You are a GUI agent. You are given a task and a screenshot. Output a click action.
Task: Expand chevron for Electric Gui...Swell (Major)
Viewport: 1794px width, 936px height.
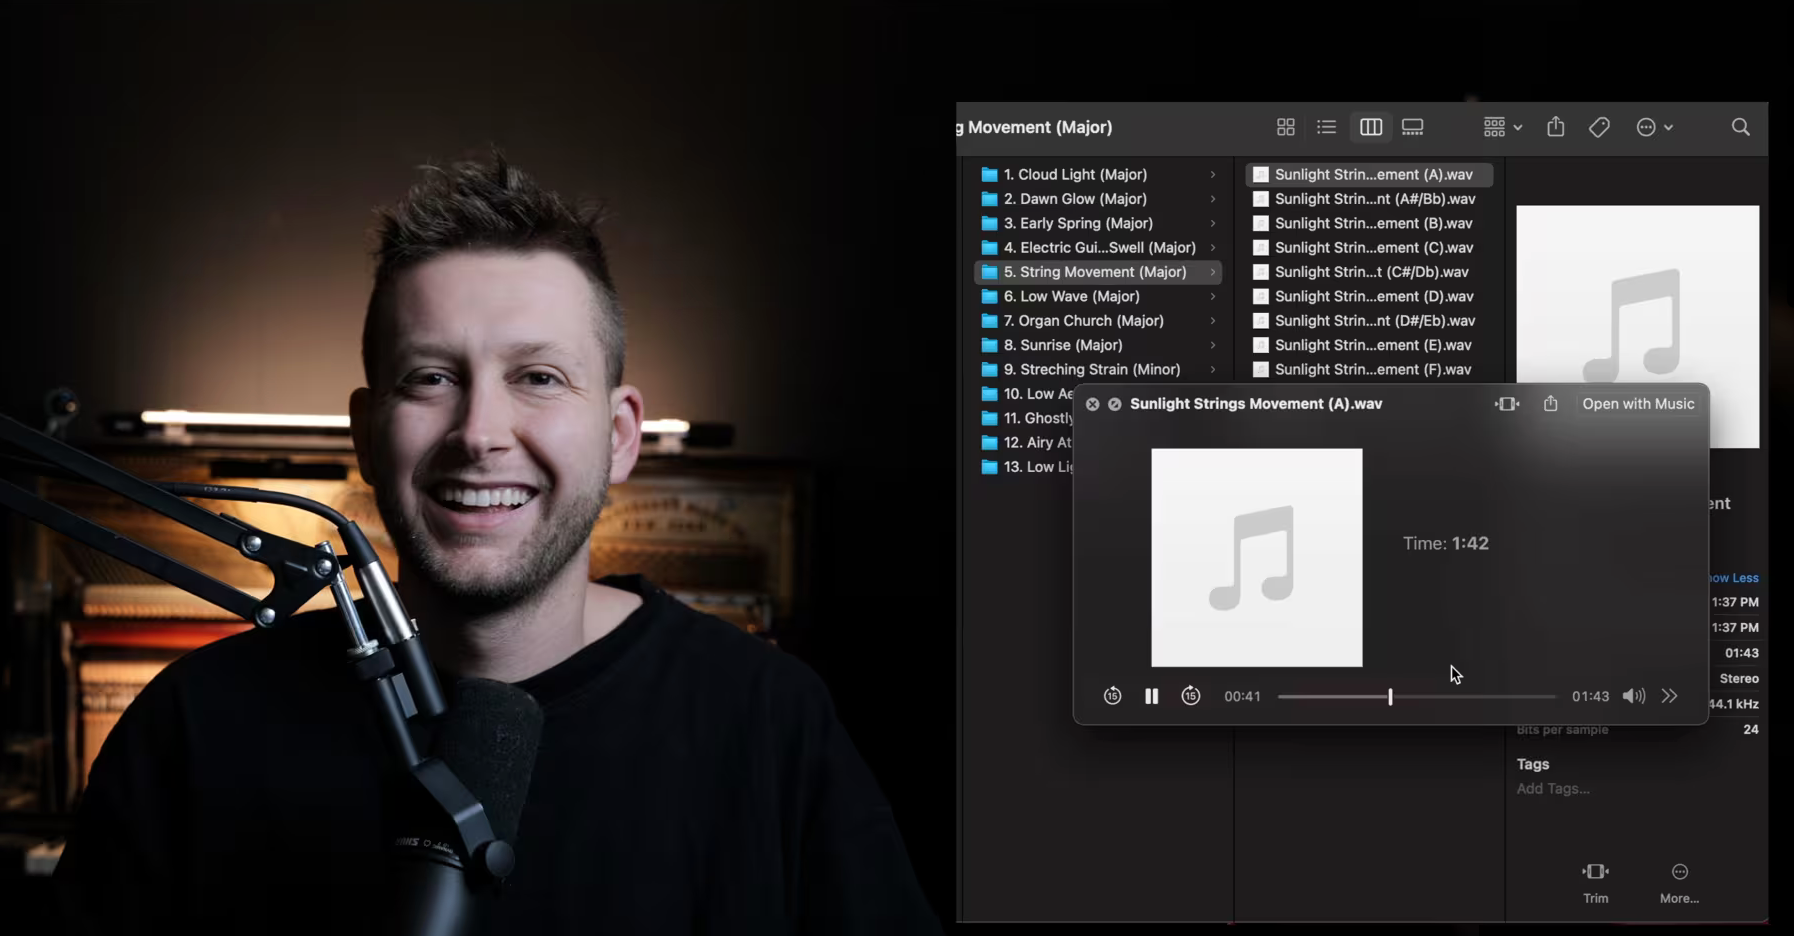(1213, 247)
